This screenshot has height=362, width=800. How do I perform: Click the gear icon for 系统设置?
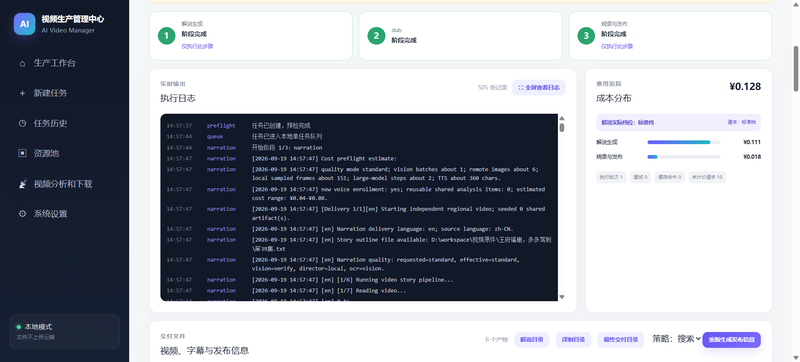click(22, 214)
